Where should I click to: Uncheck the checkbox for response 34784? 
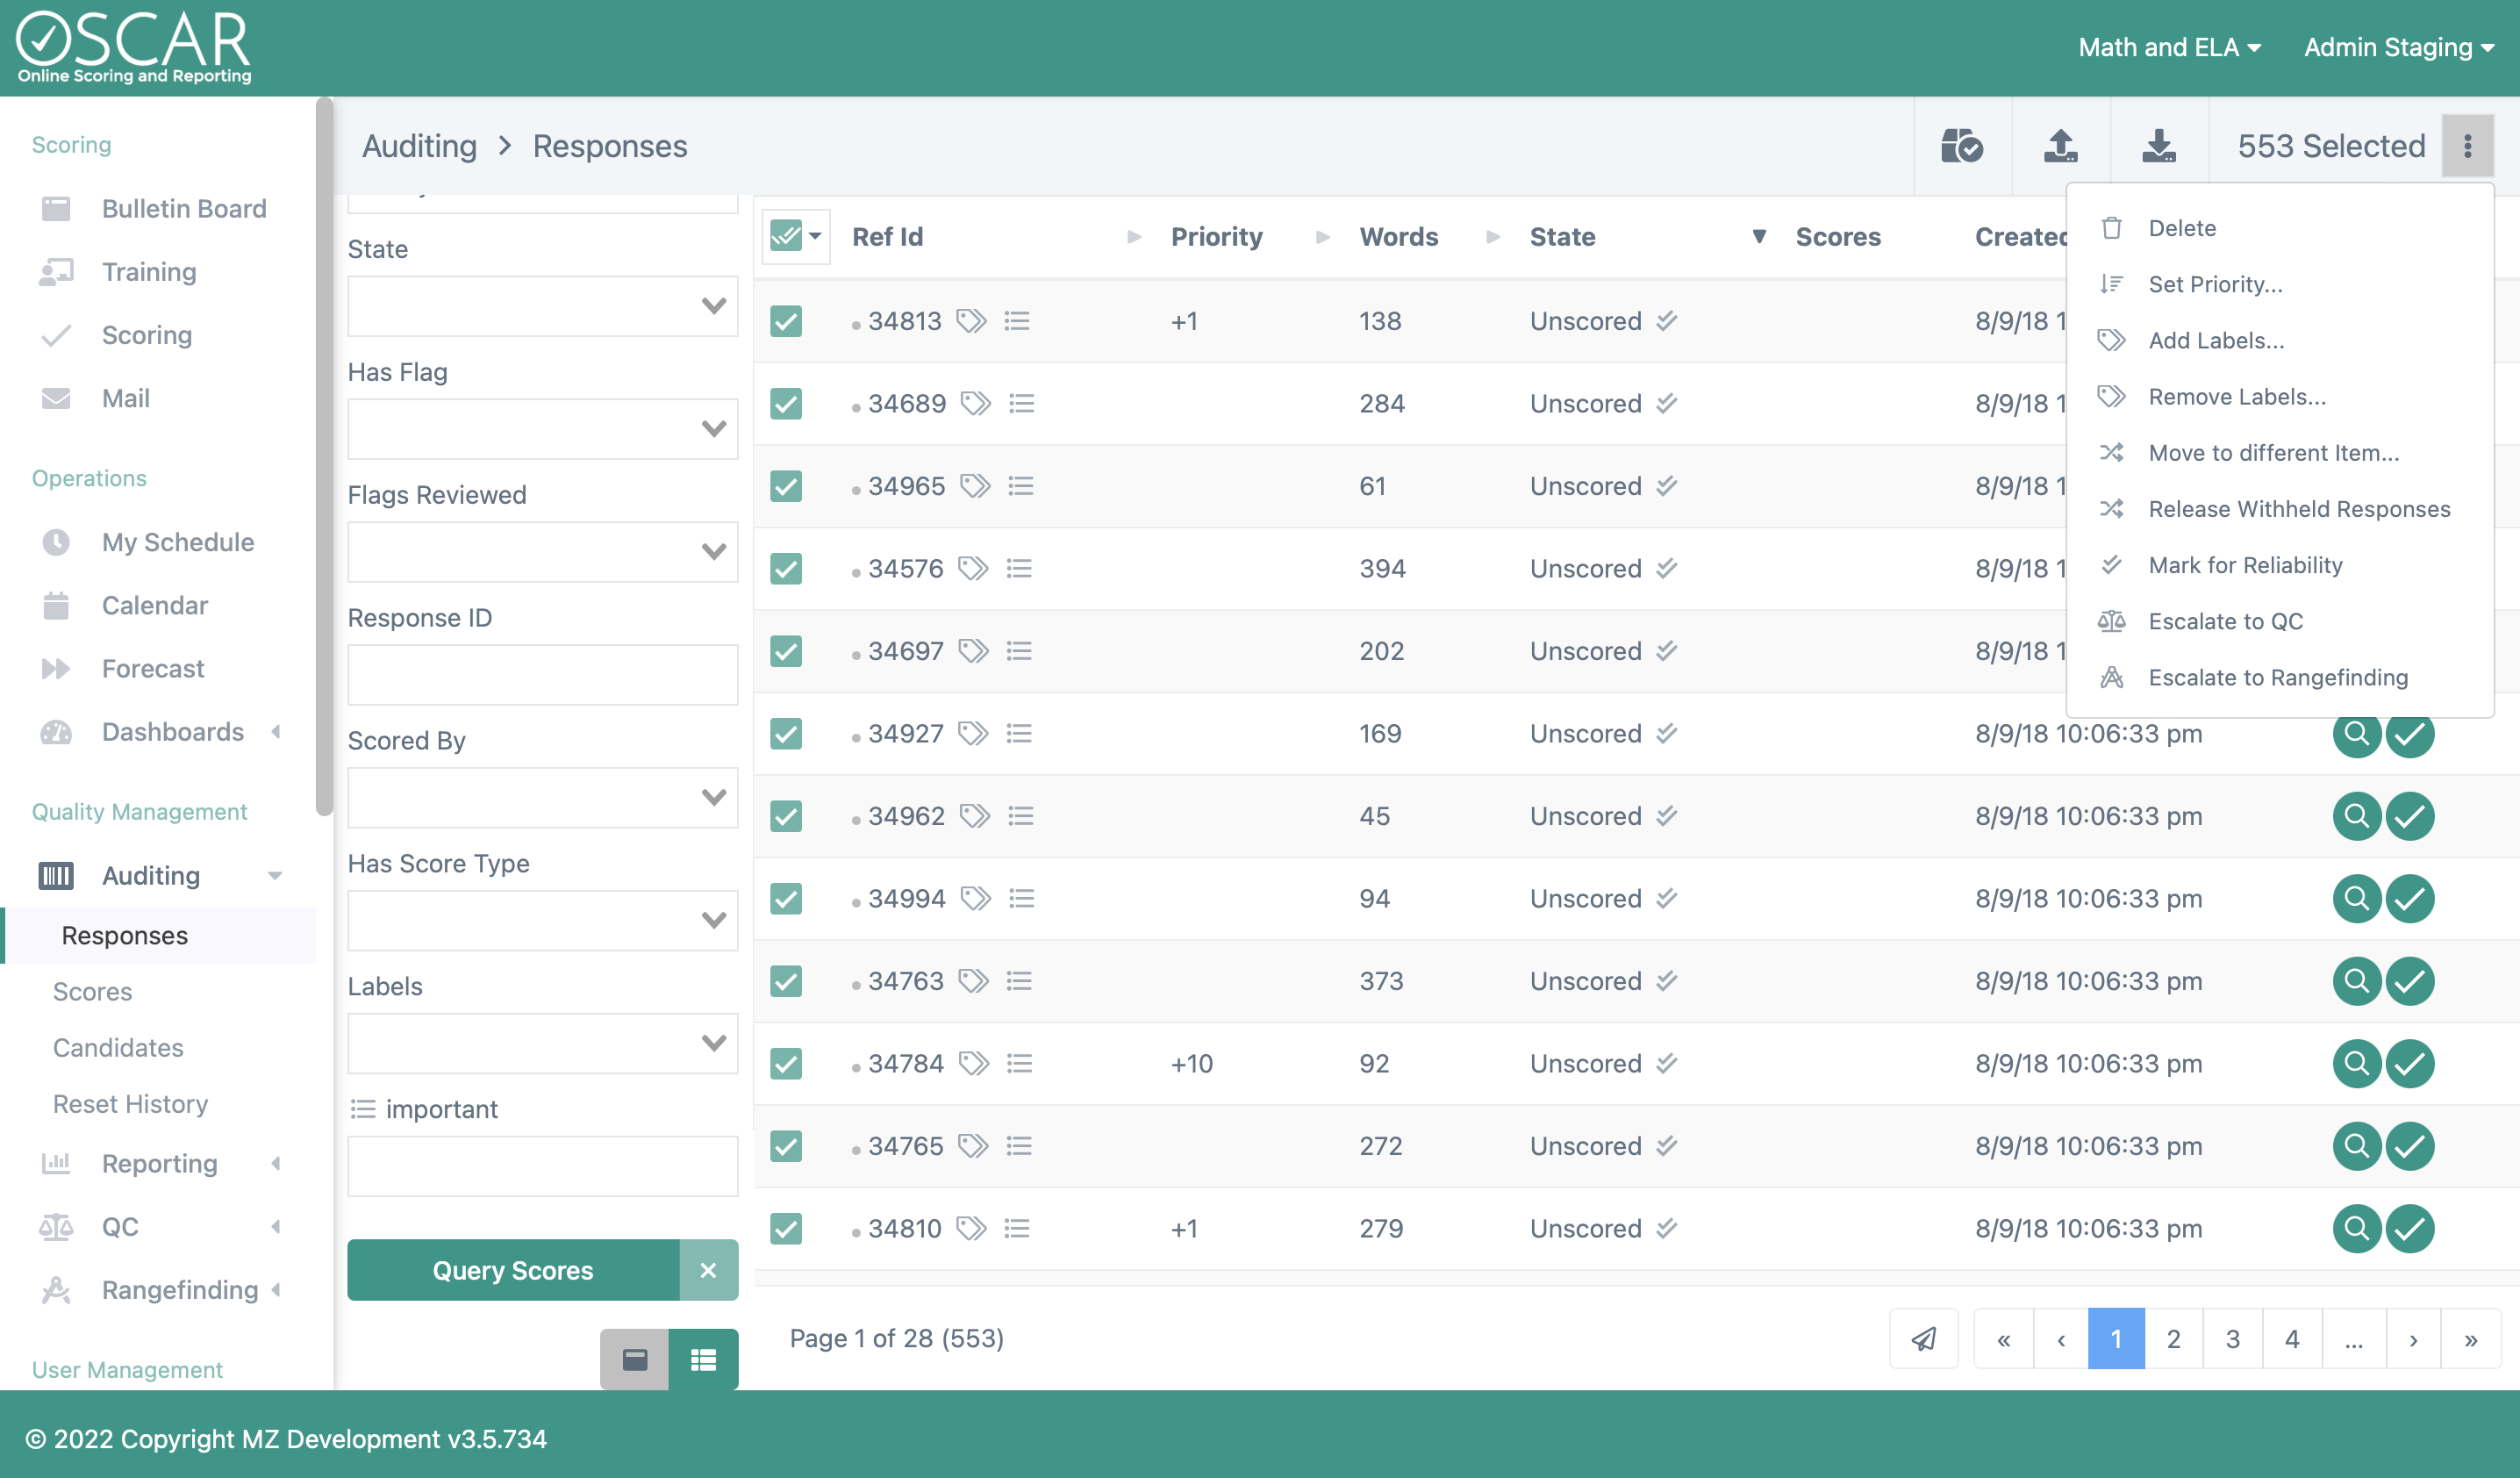786,1063
